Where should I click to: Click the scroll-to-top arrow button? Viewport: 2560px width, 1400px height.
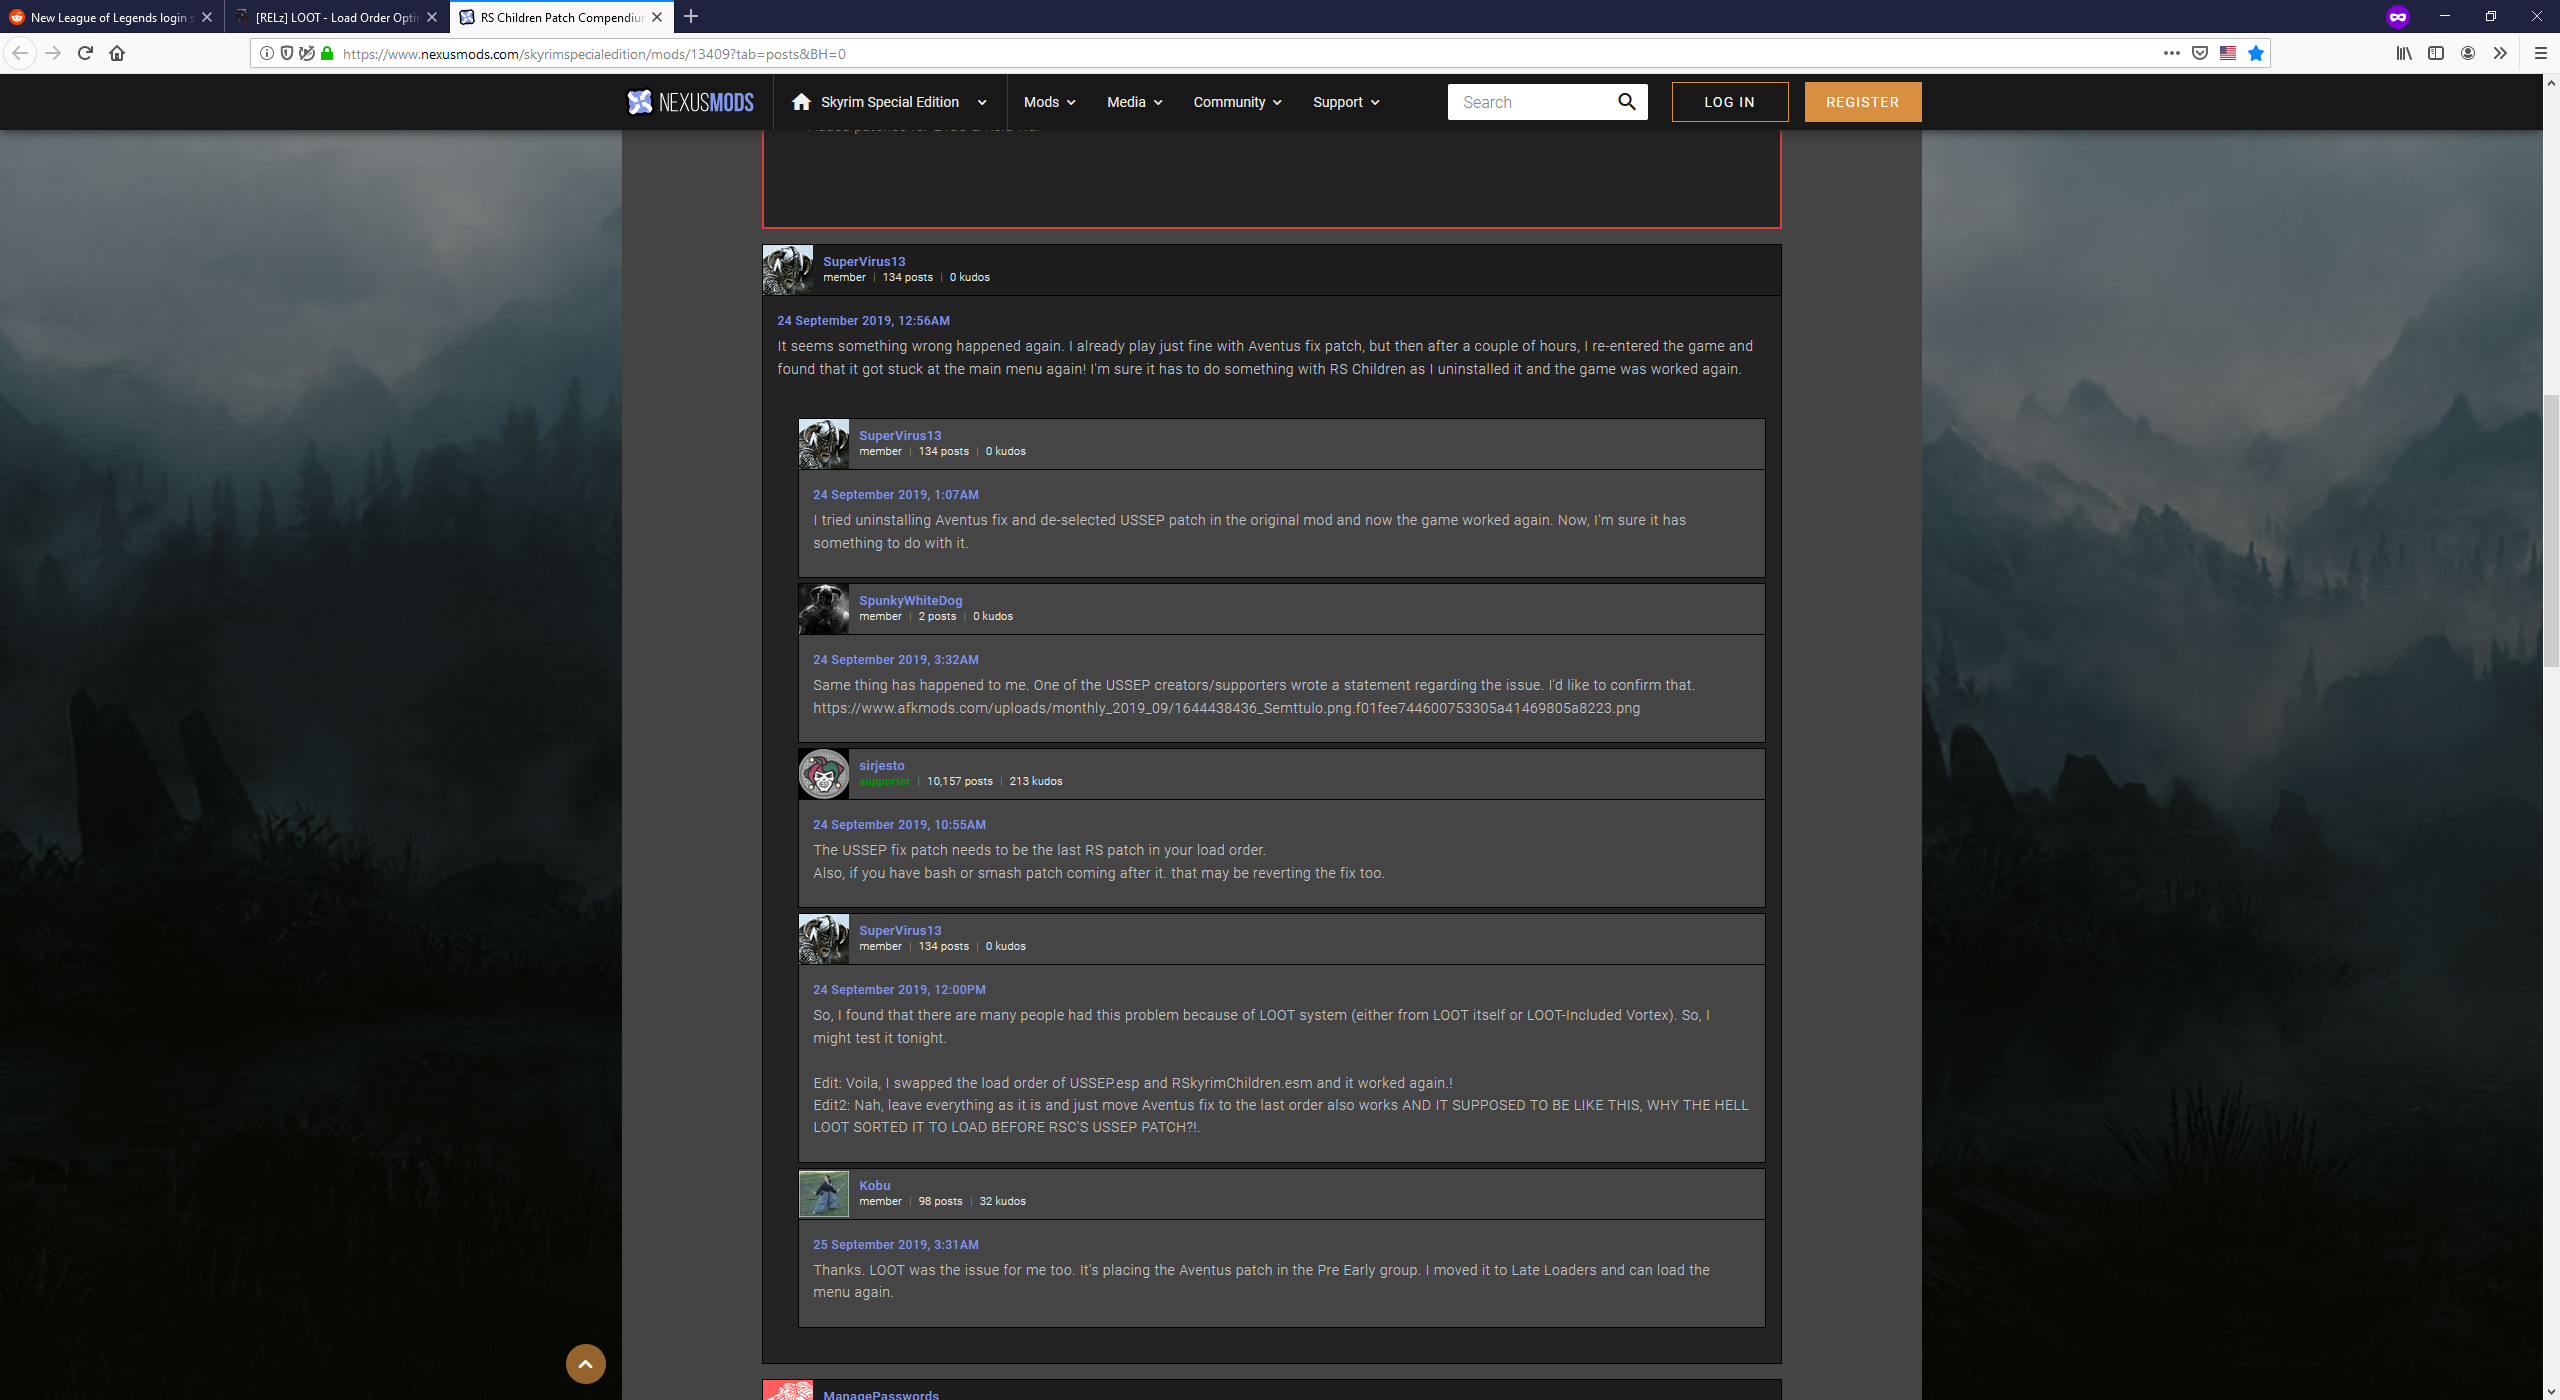pyautogui.click(x=586, y=1364)
